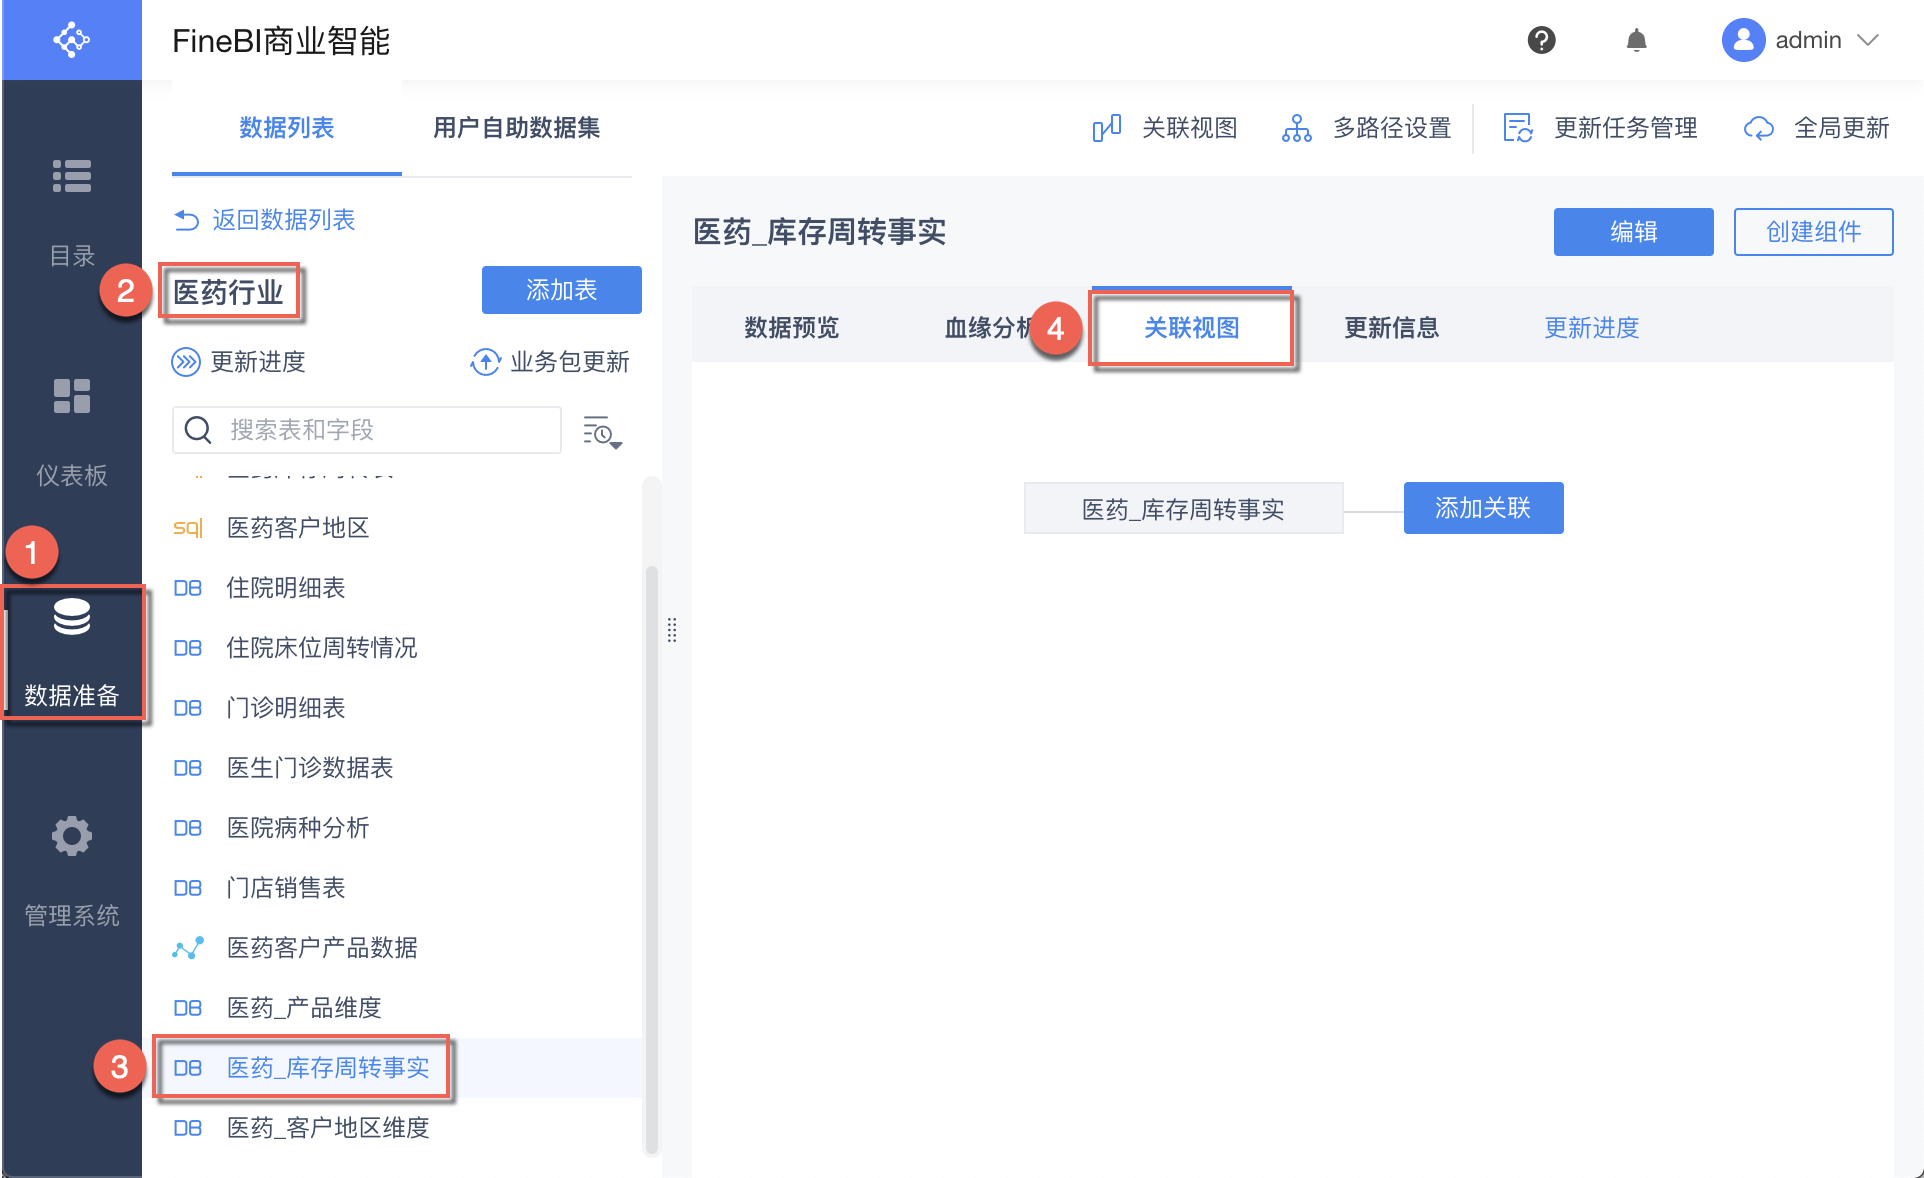This screenshot has width=1924, height=1178.
Task: Select 医药客户产品数据 table in list
Action: (322, 948)
